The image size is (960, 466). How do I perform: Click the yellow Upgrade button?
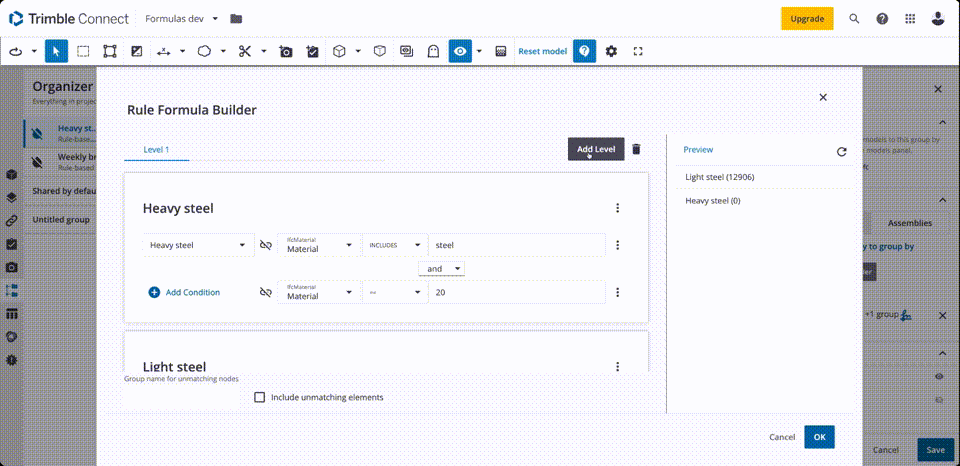pos(807,19)
